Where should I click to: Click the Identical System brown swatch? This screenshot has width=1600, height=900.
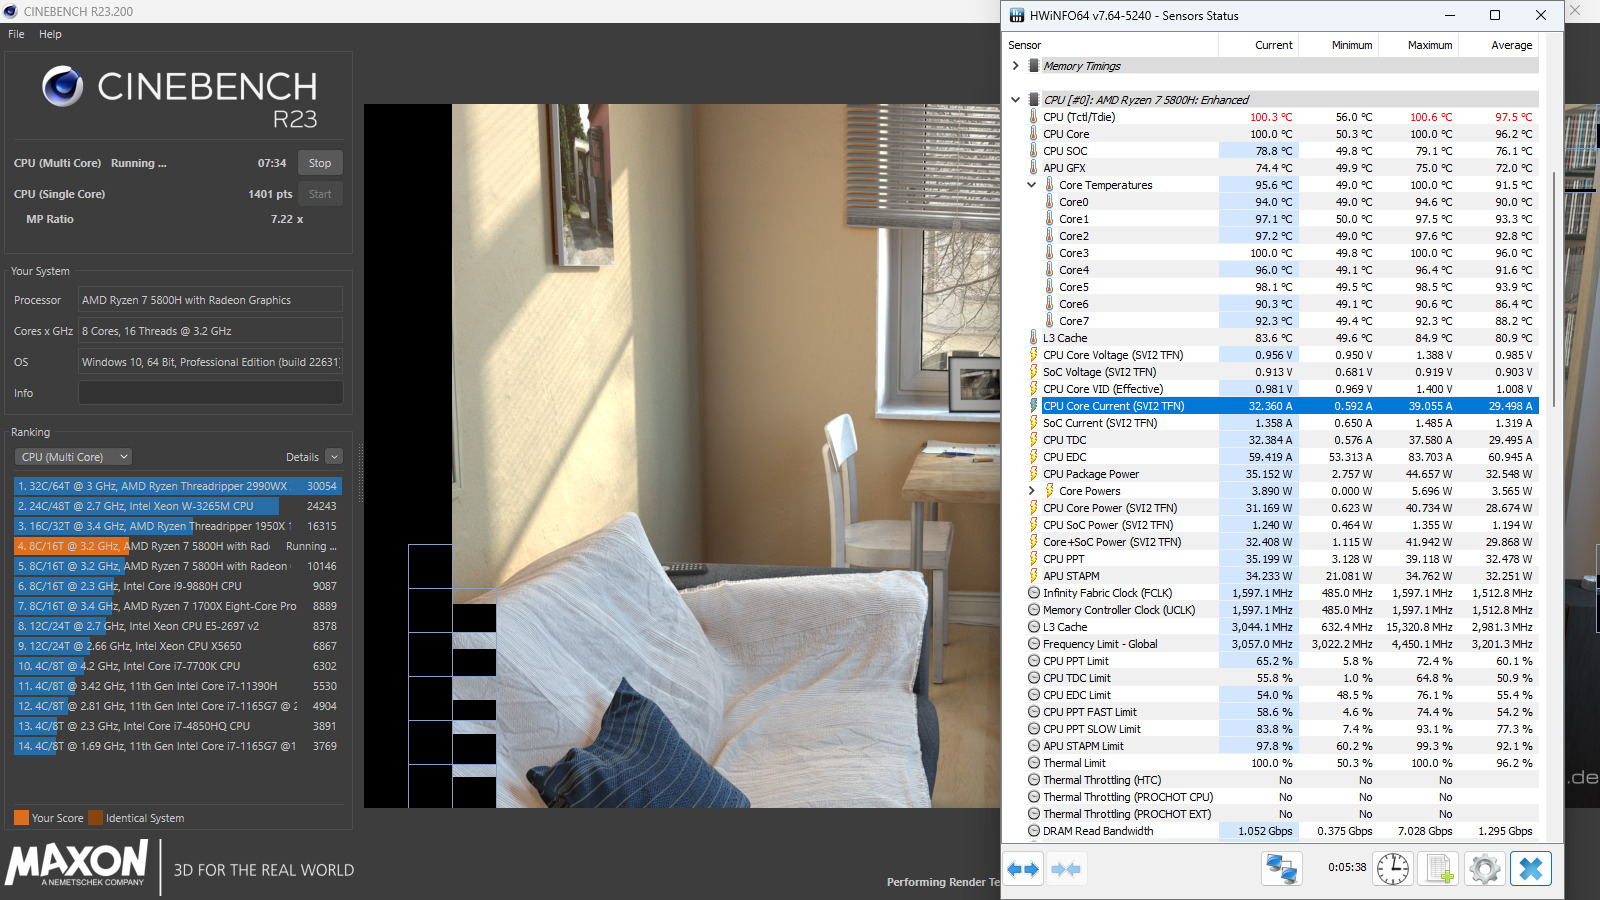(x=95, y=818)
